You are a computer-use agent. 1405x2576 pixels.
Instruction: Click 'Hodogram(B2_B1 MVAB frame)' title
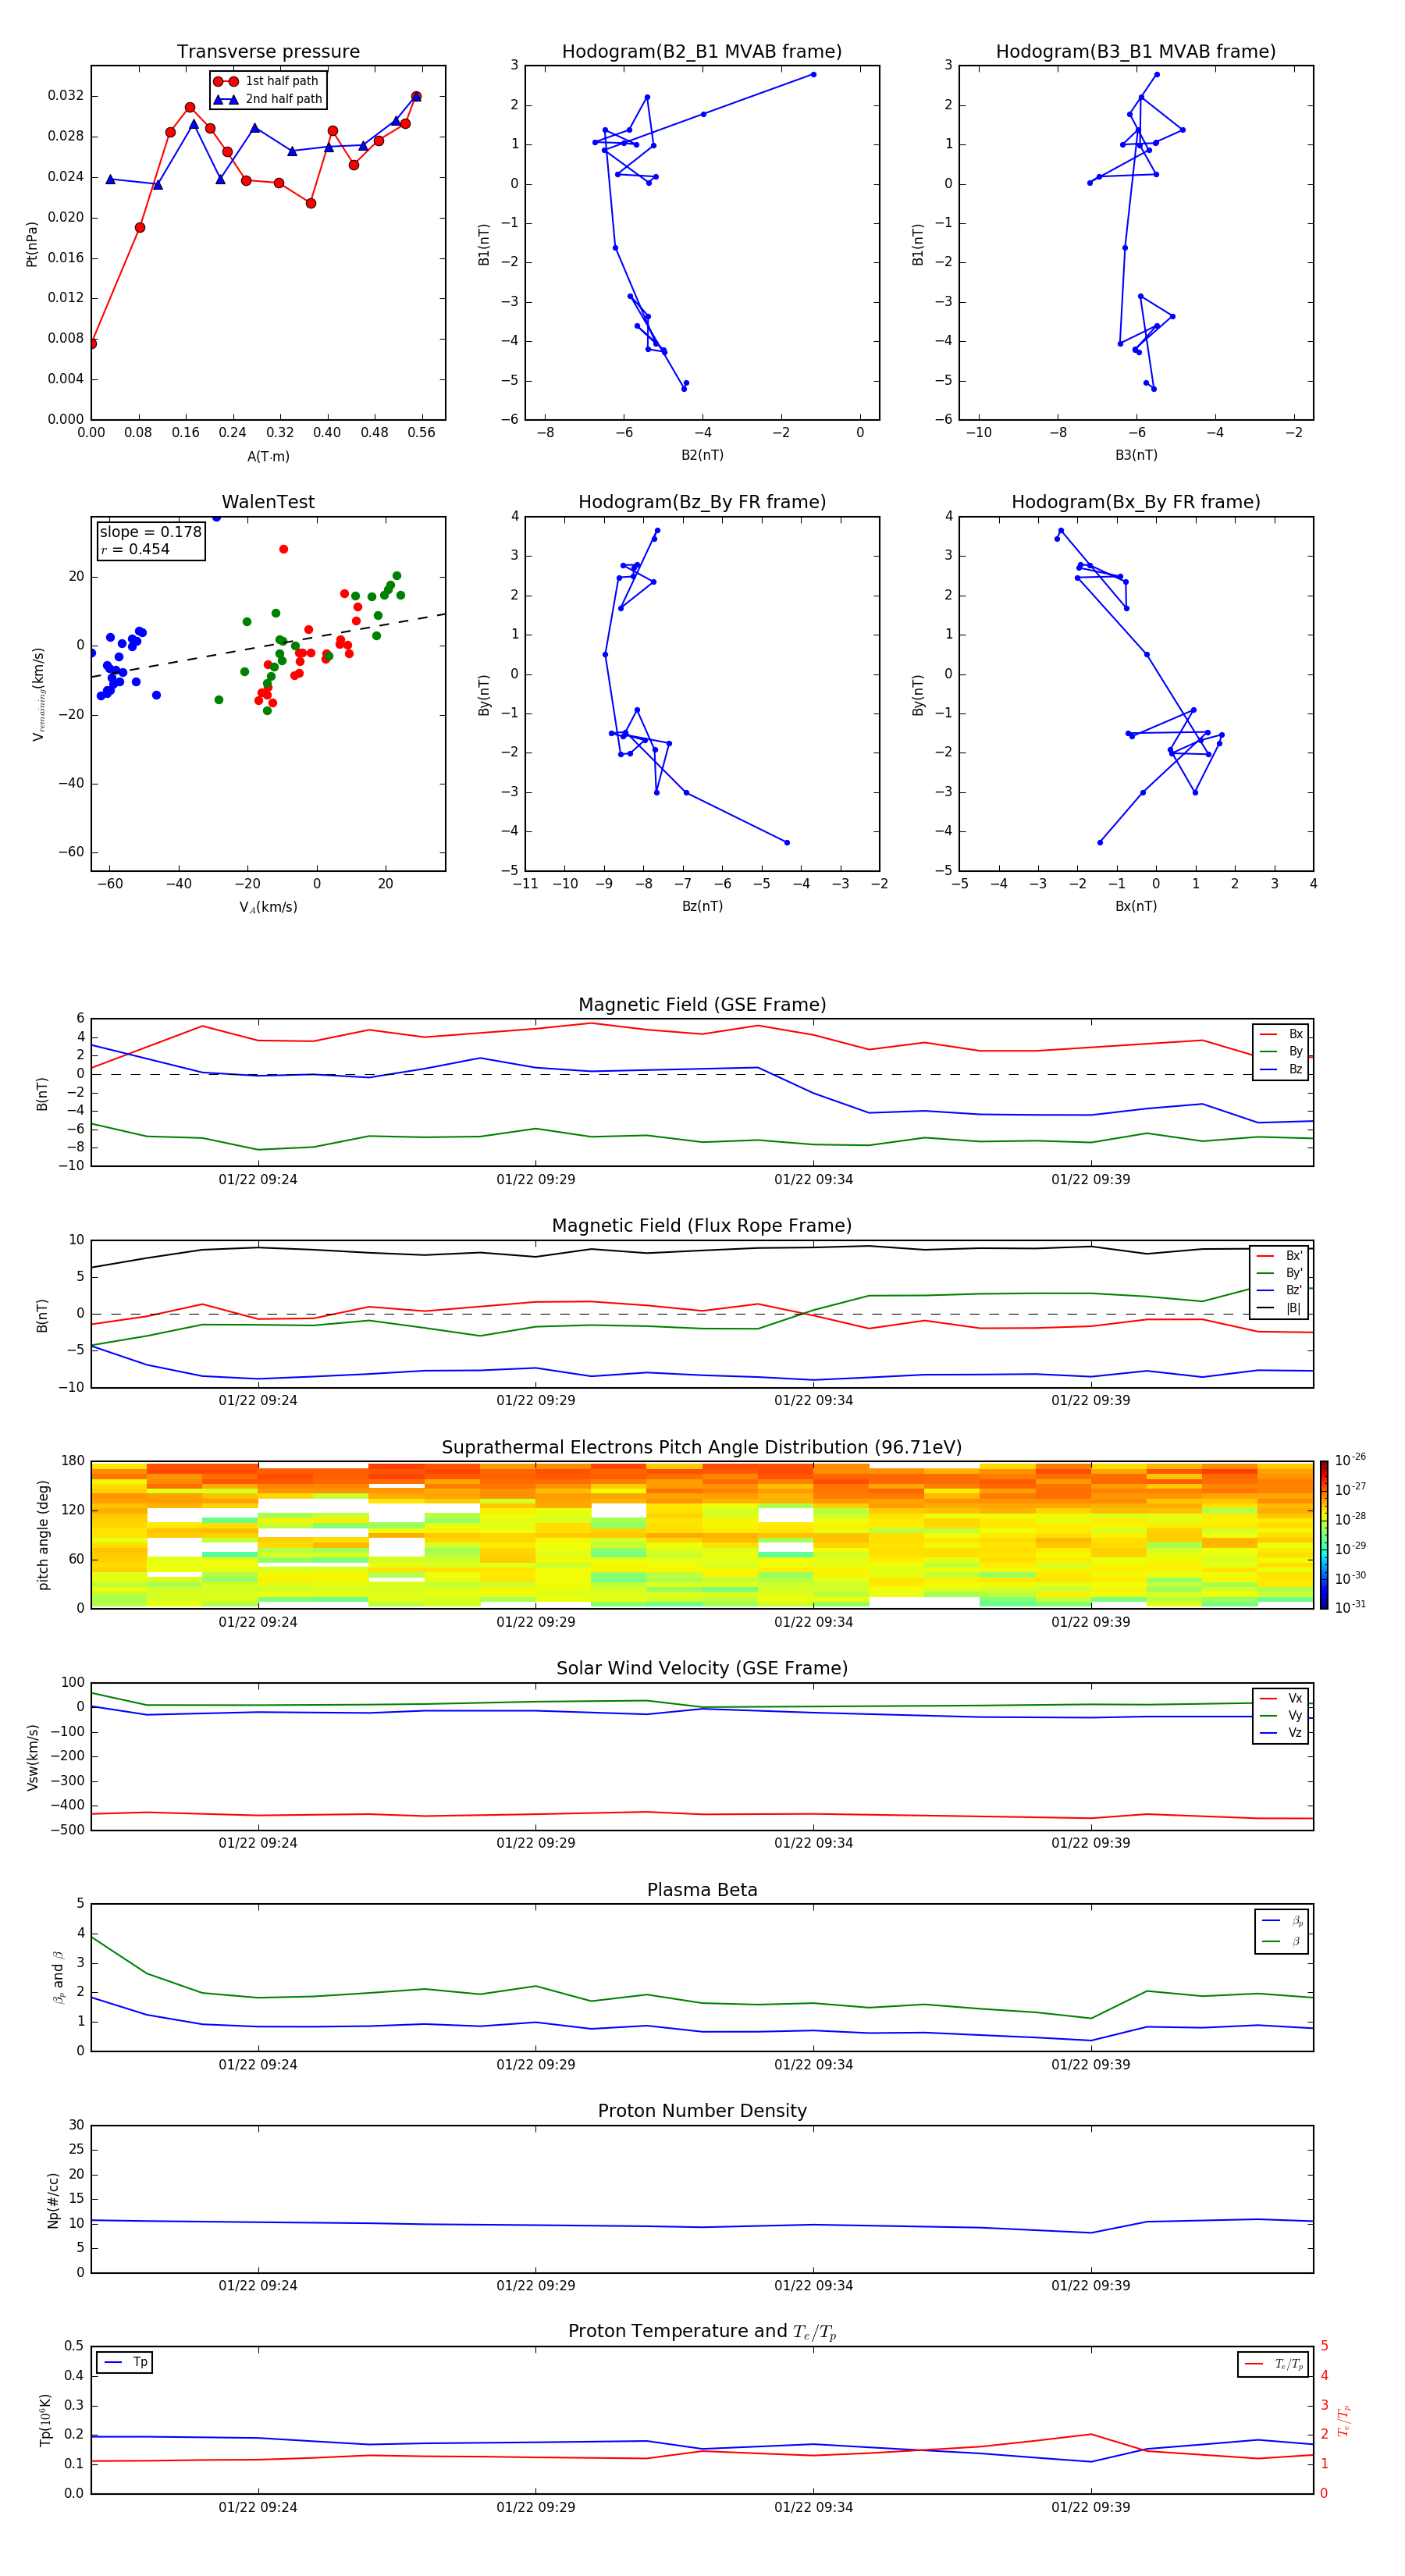pos(702,51)
